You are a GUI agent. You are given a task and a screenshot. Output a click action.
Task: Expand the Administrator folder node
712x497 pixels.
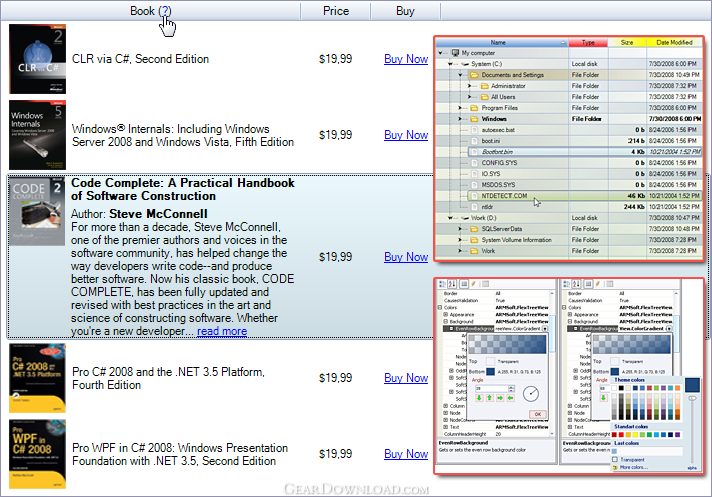click(470, 86)
